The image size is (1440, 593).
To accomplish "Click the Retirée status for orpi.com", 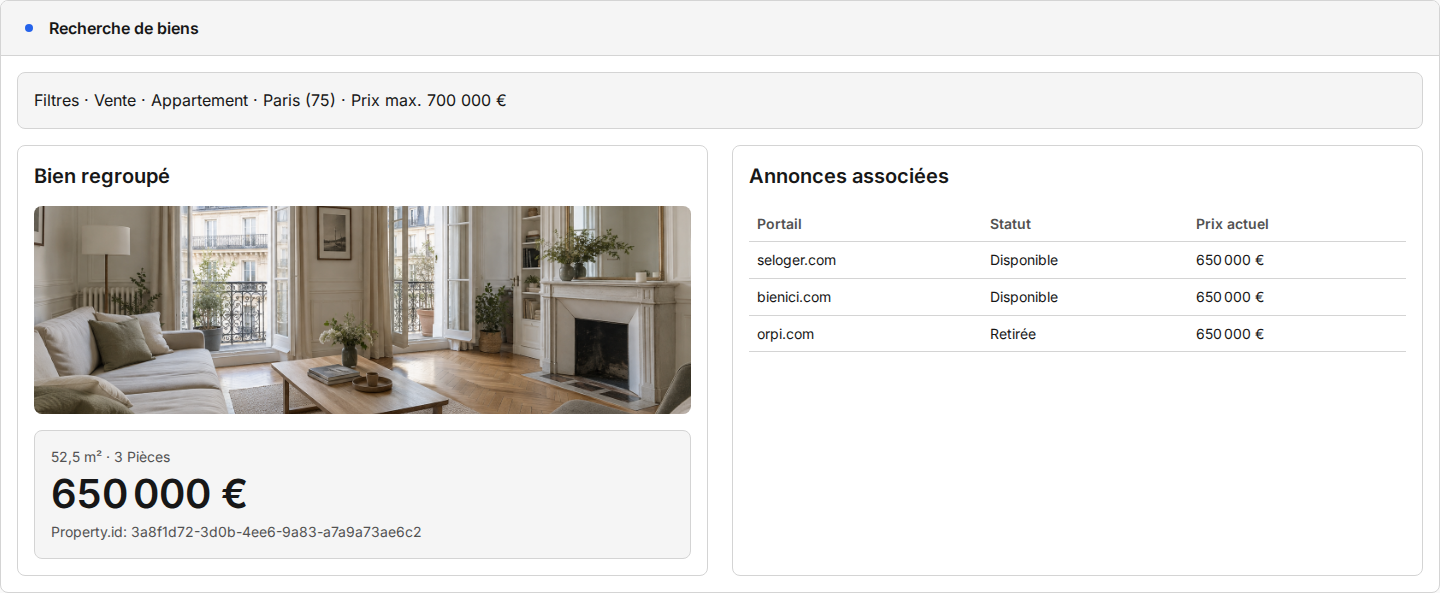I will [x=1013, y=334].
